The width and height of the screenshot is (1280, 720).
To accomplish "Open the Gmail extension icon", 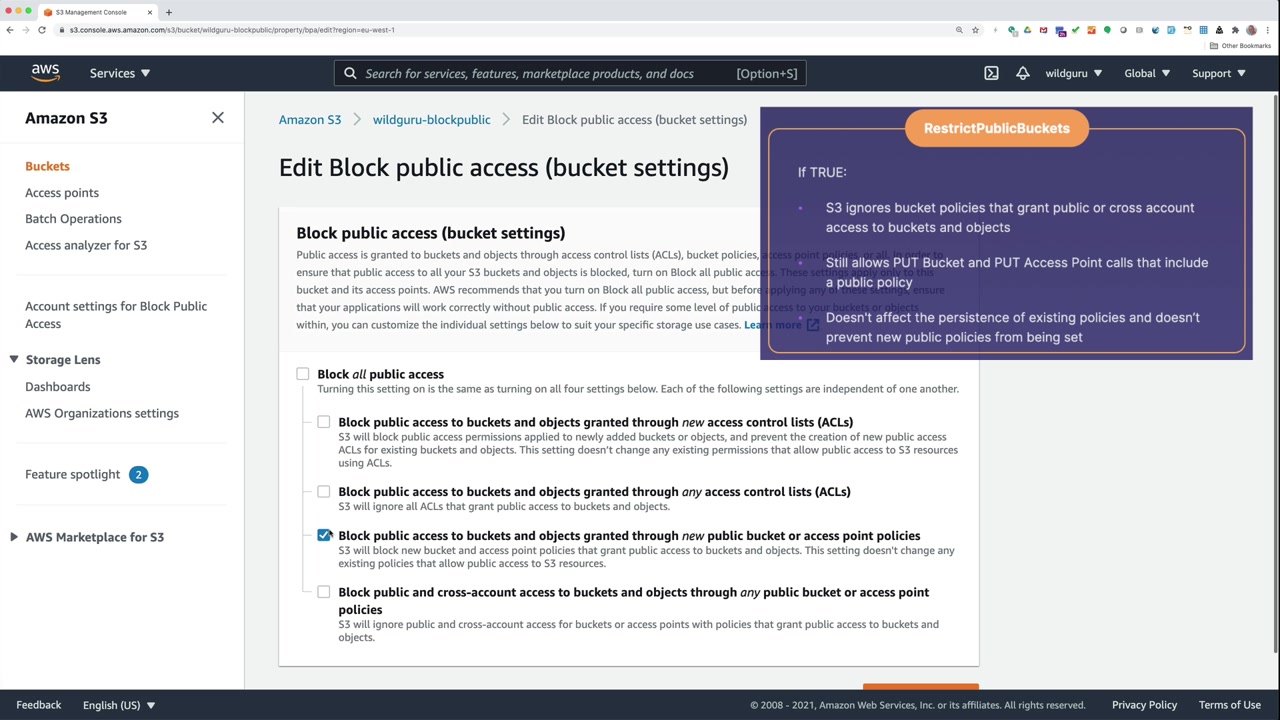I will [x=1043, y=30].
